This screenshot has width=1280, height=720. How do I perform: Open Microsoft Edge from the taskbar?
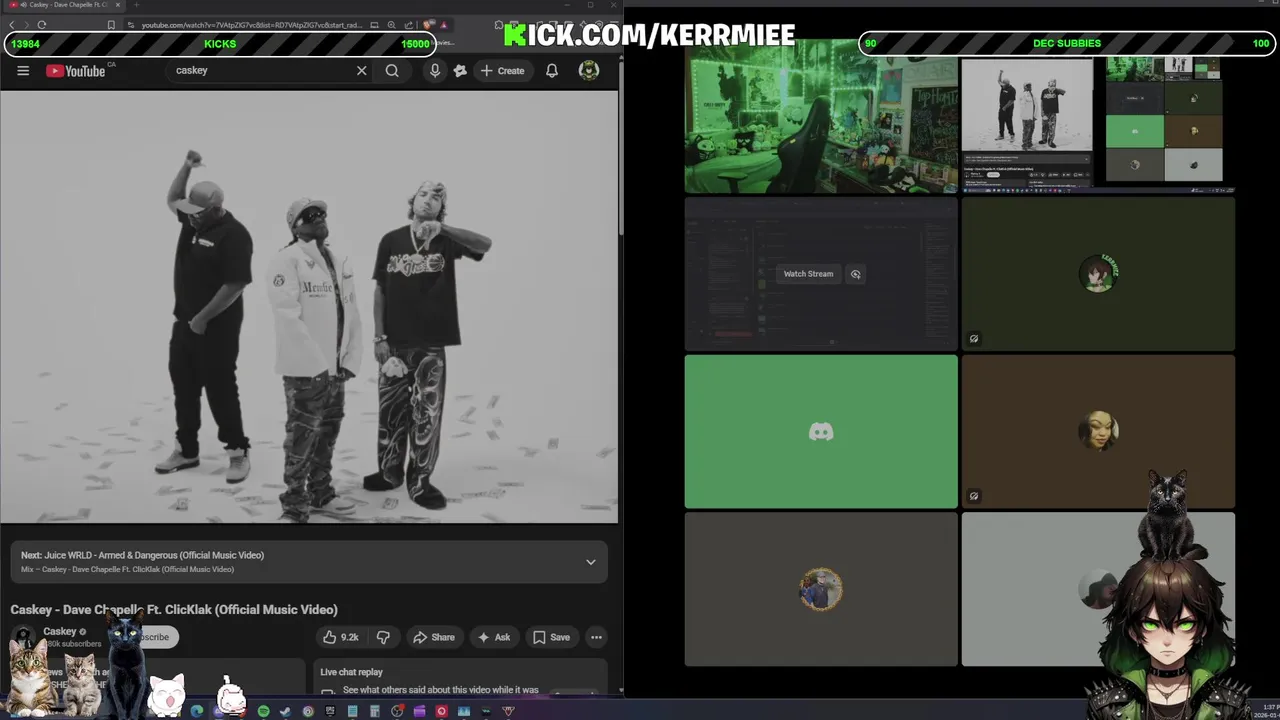197,711
